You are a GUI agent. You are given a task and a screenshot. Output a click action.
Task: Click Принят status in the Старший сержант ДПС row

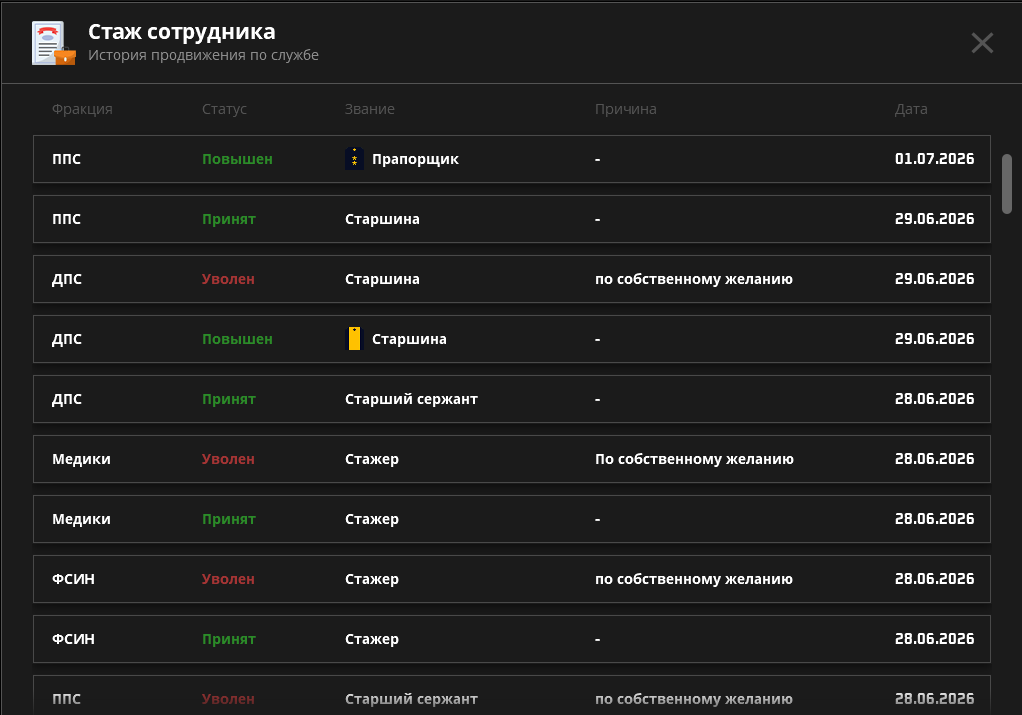pyautogui.click(x=229, y=399)
